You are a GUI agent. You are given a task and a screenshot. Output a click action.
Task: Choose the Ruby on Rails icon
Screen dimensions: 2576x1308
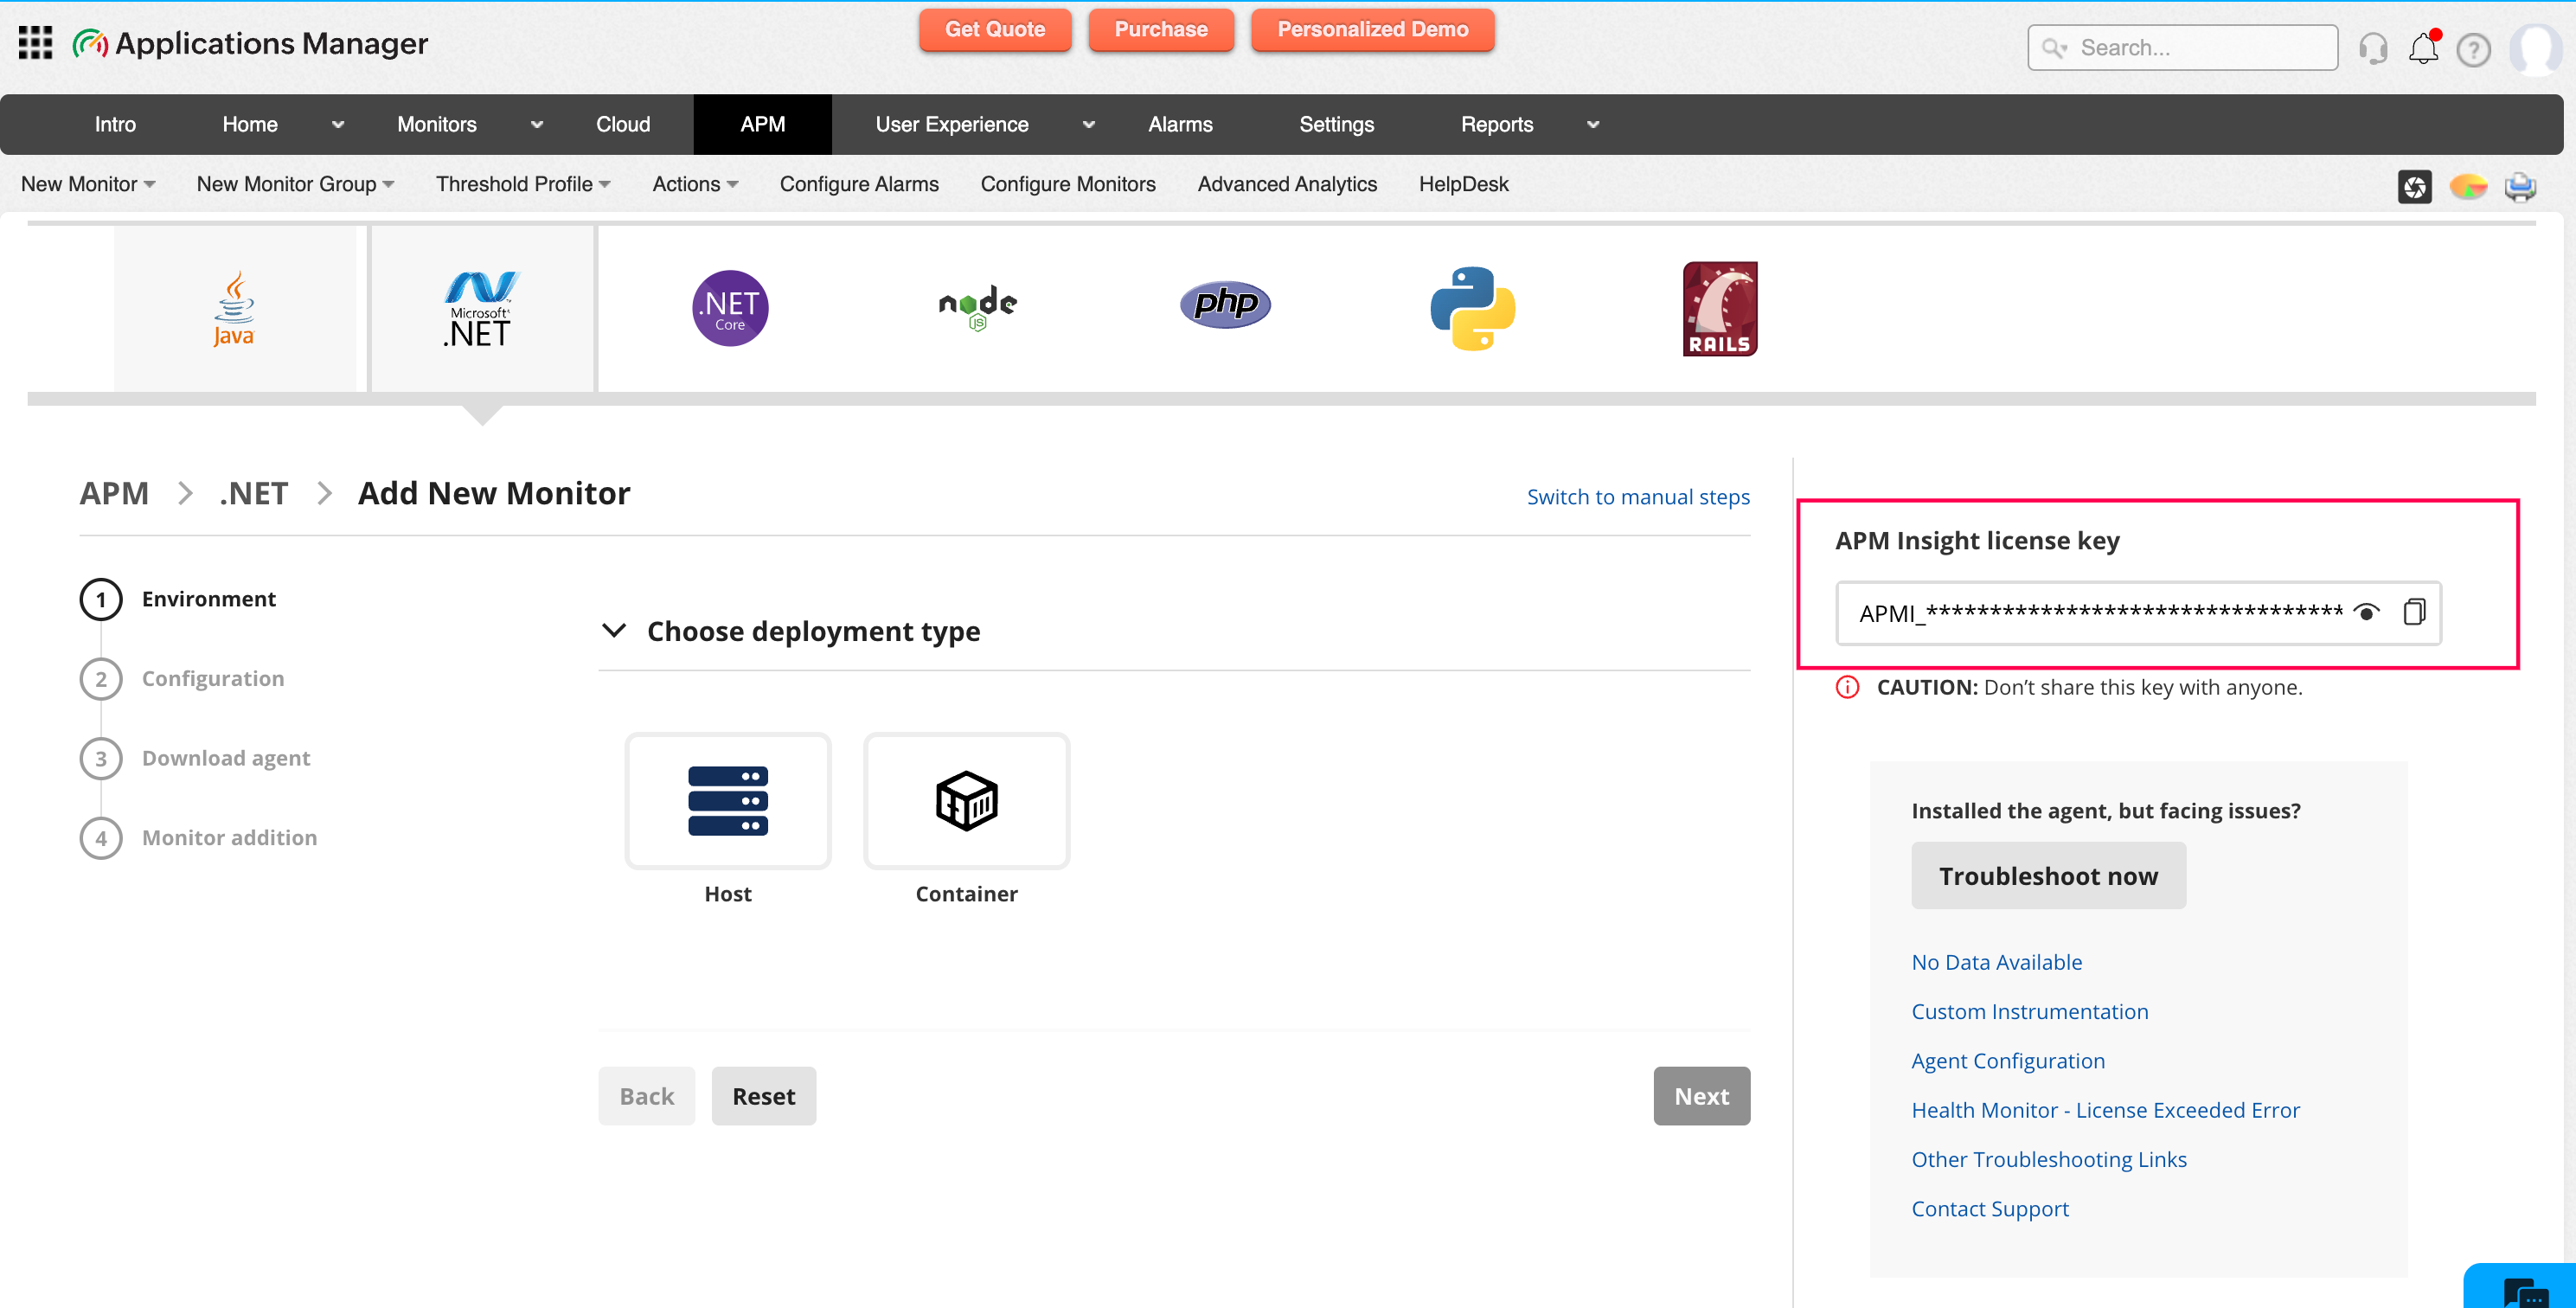(1719, 309)
